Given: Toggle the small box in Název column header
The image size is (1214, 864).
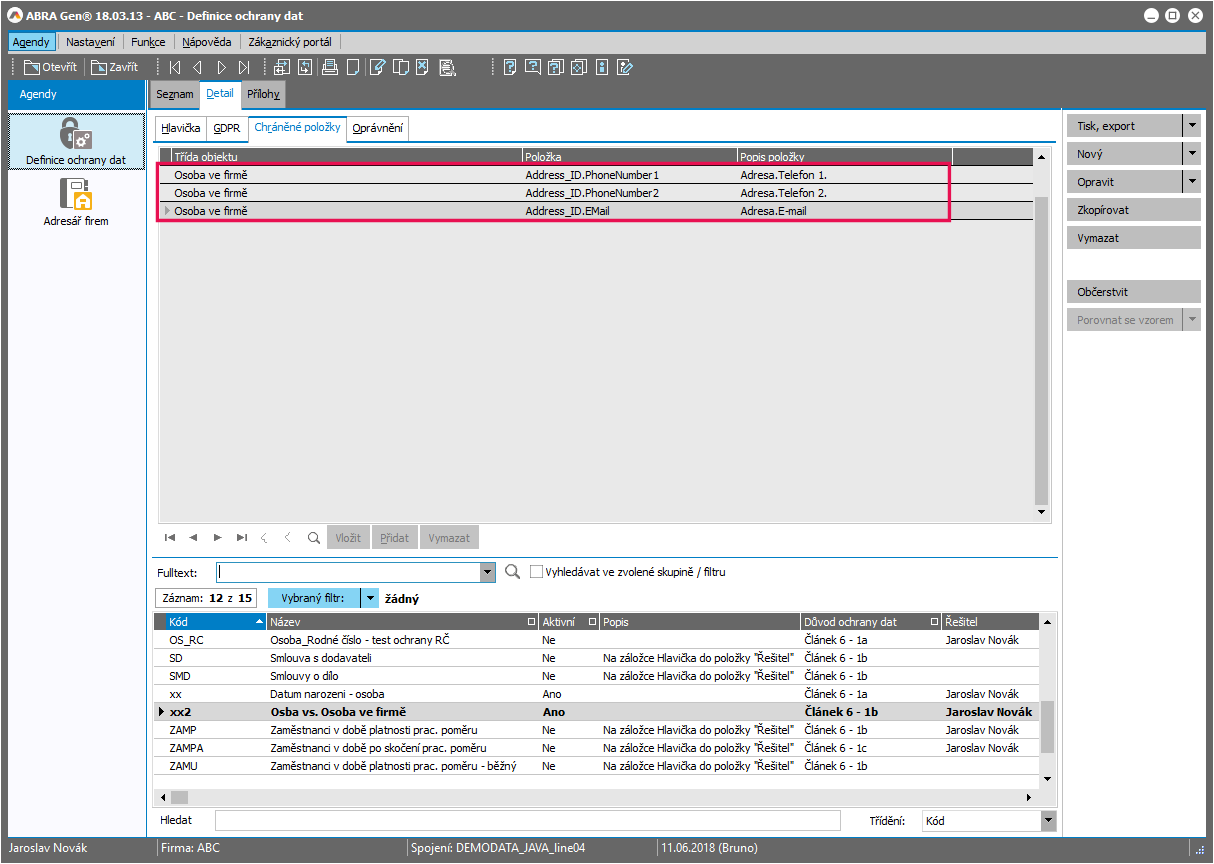Looking at the screenshot, I should pyautogui.click(x=531, y=622).
